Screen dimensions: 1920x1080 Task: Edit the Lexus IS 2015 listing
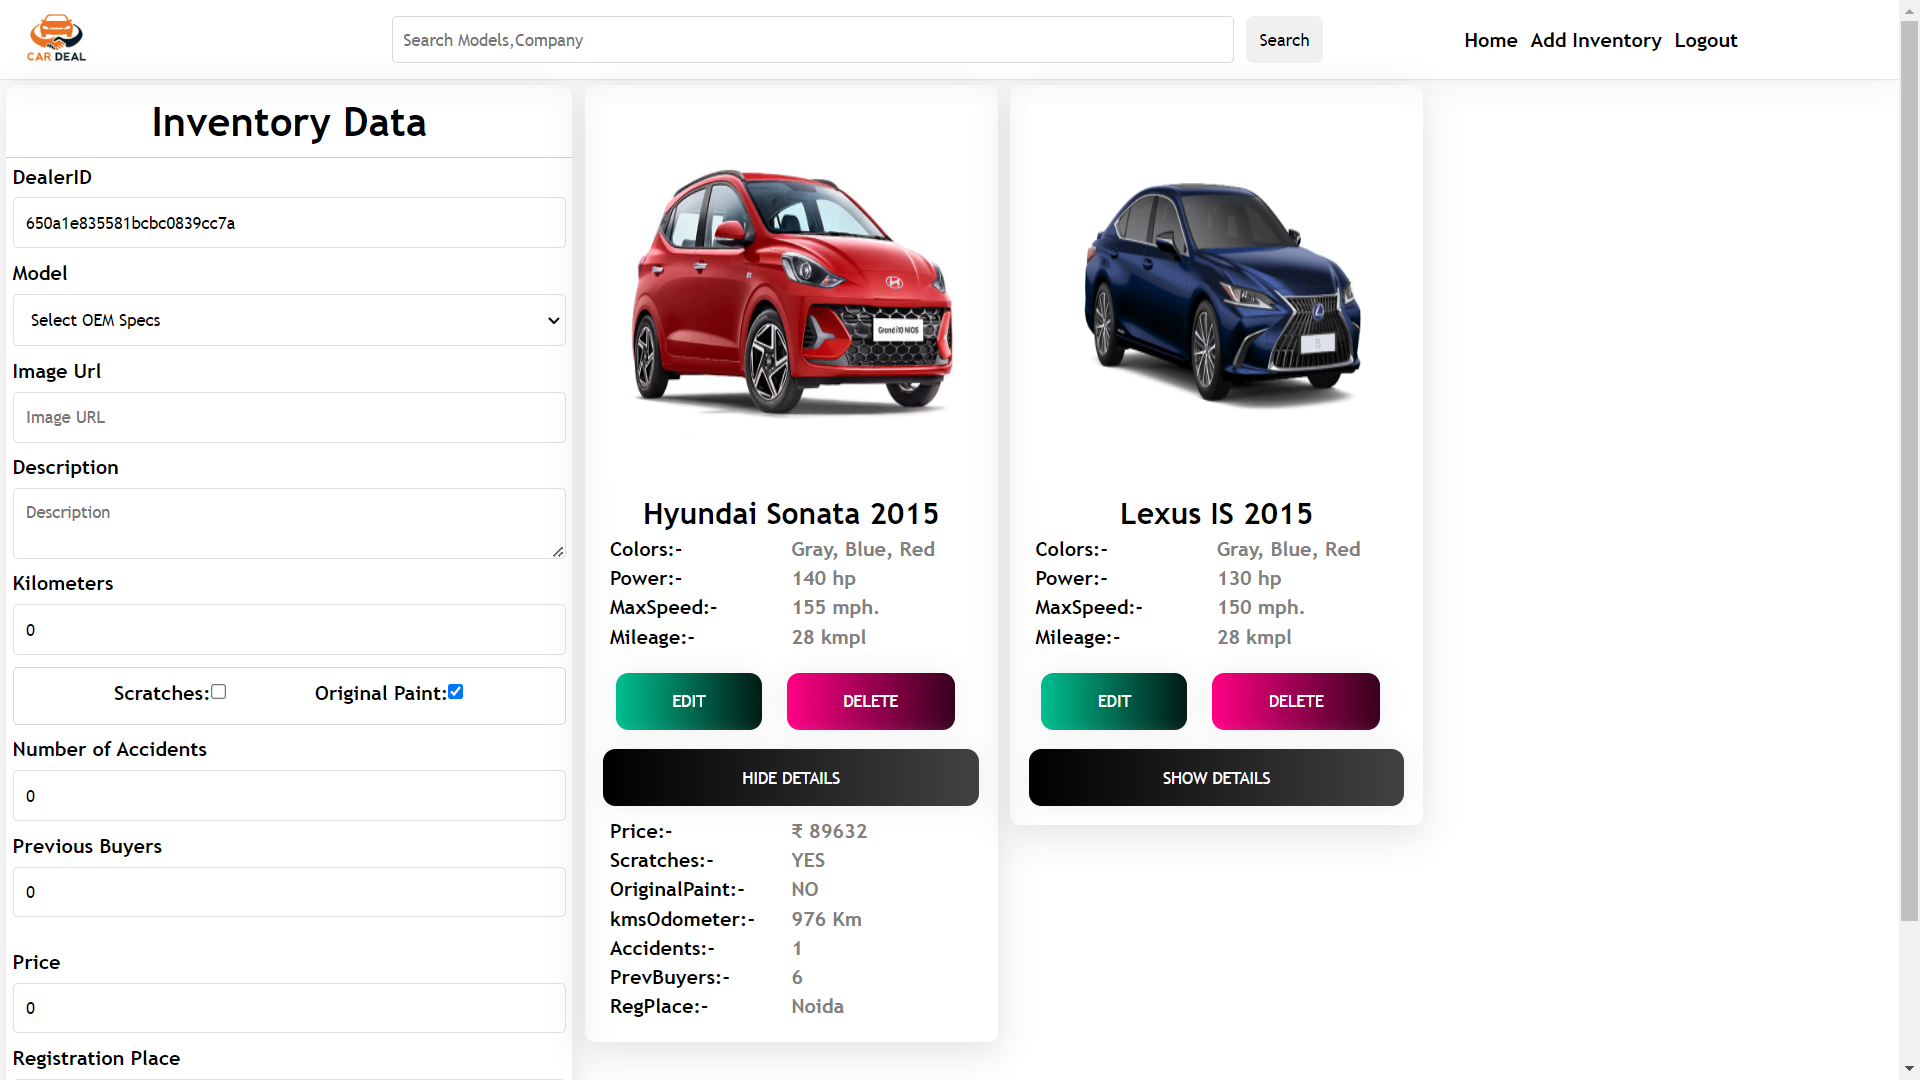[x=1113, y=701]
